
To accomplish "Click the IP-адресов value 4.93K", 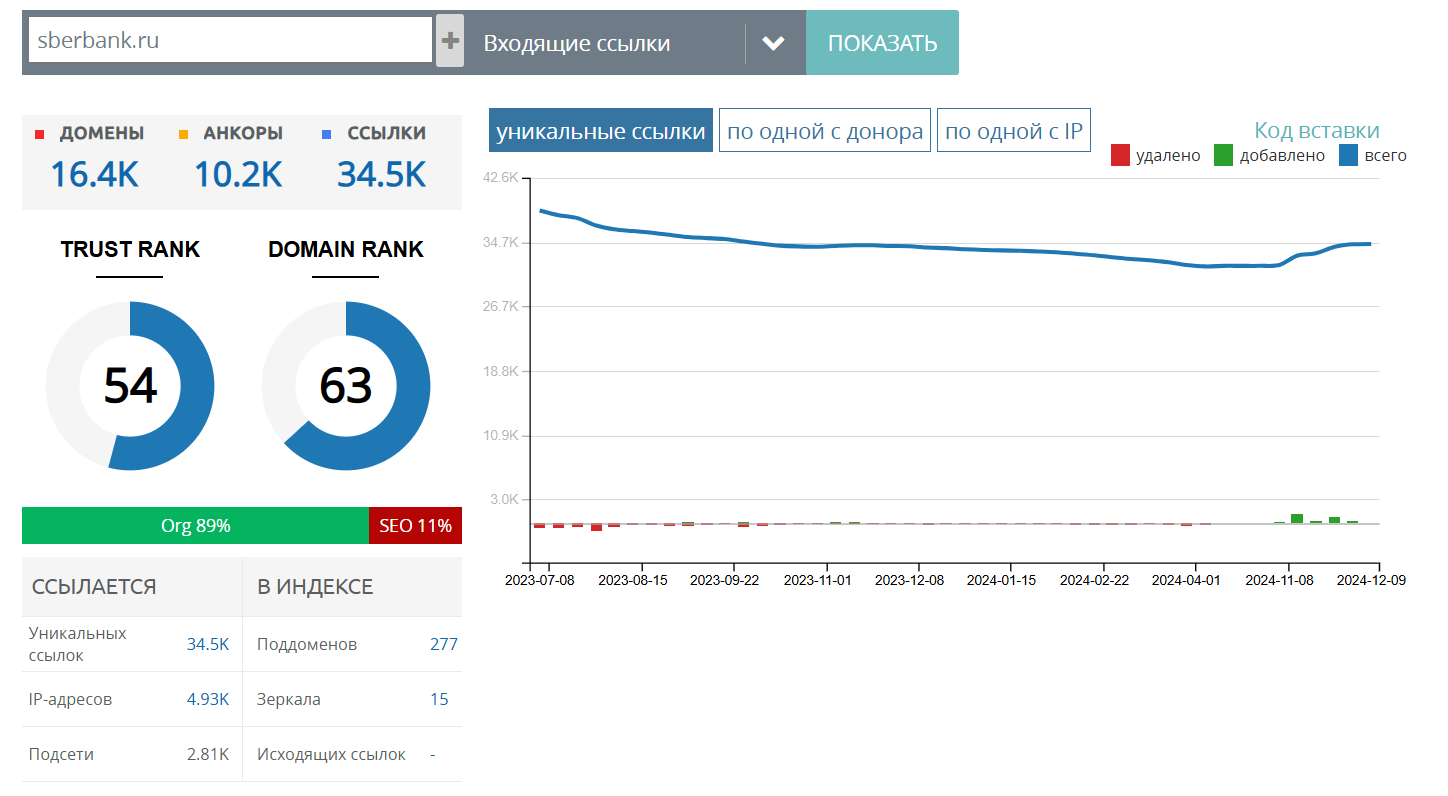I will point(208,699).
